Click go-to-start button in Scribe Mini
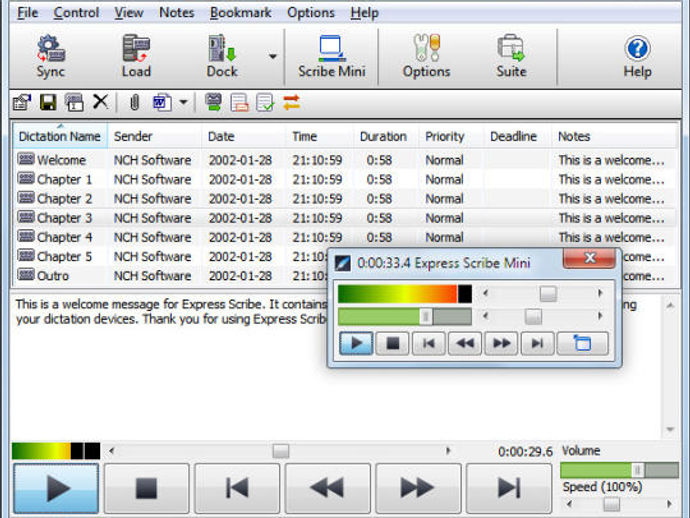 (x=429, y=343)
